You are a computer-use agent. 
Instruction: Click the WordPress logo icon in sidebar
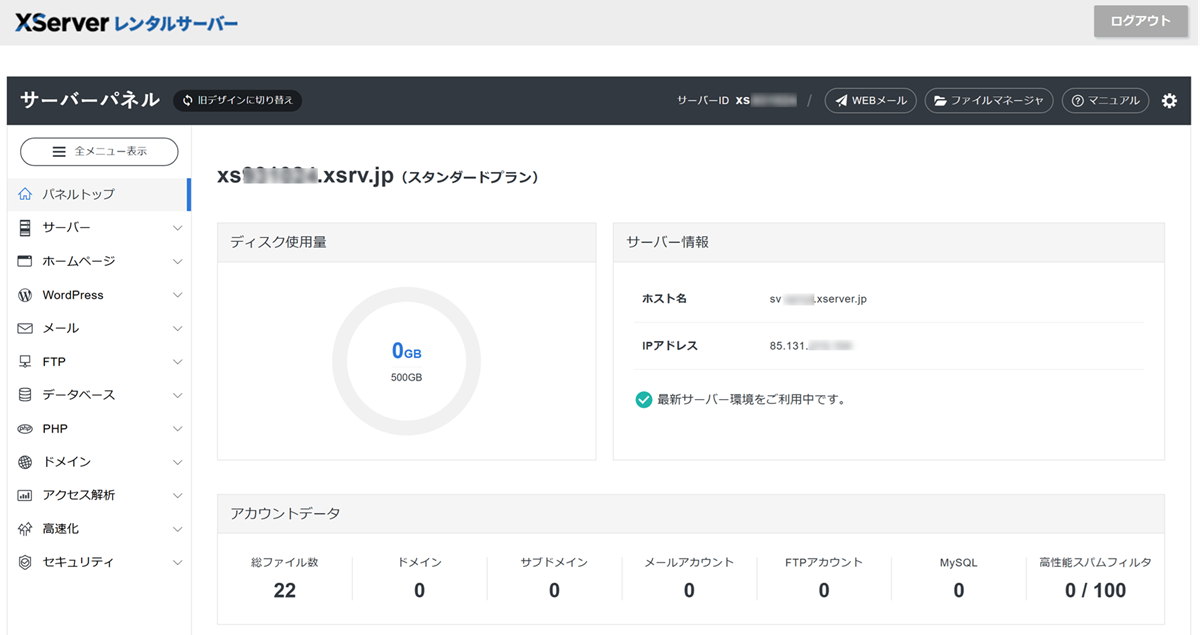coord(25,295)
